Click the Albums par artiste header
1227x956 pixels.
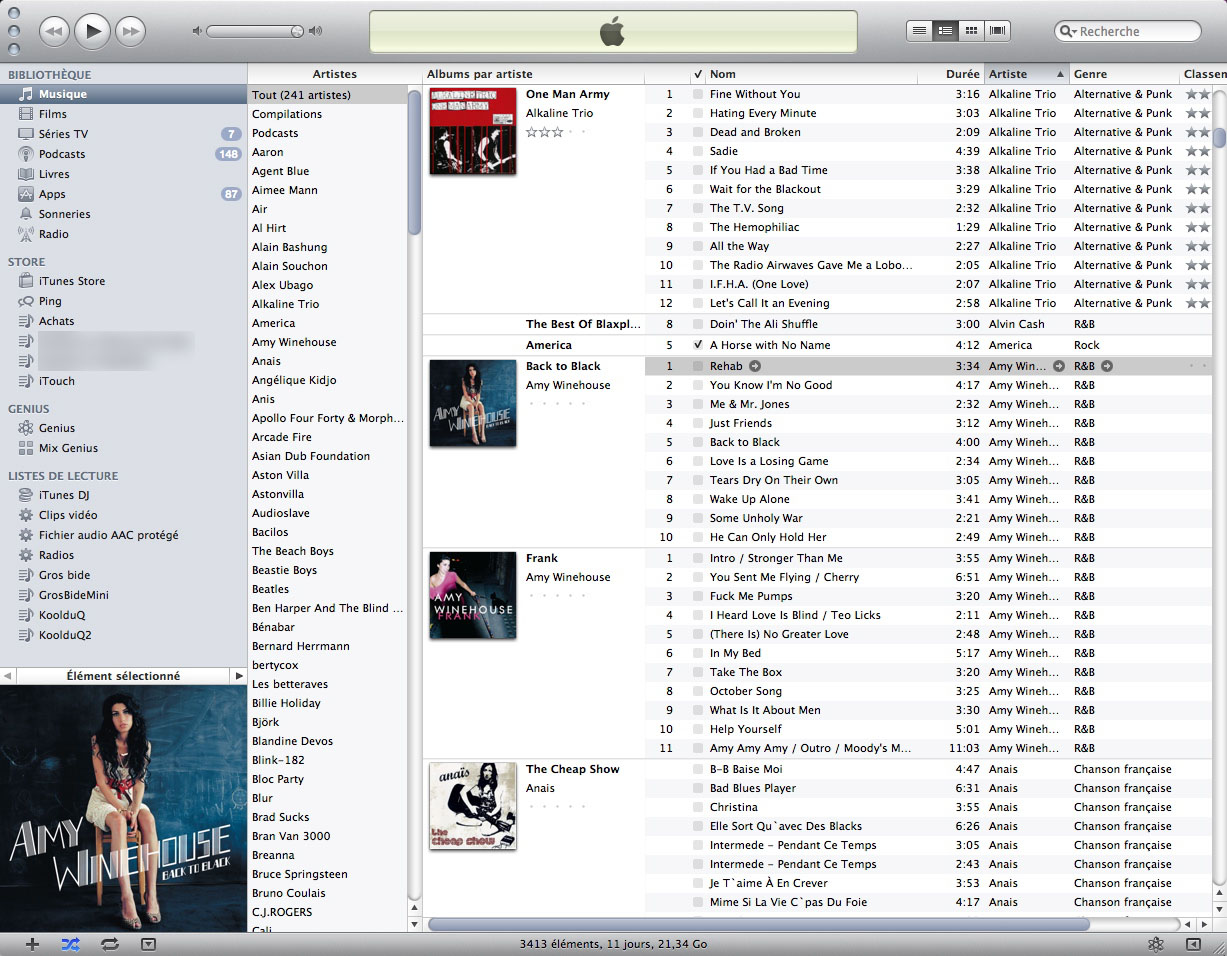point(533,74)
